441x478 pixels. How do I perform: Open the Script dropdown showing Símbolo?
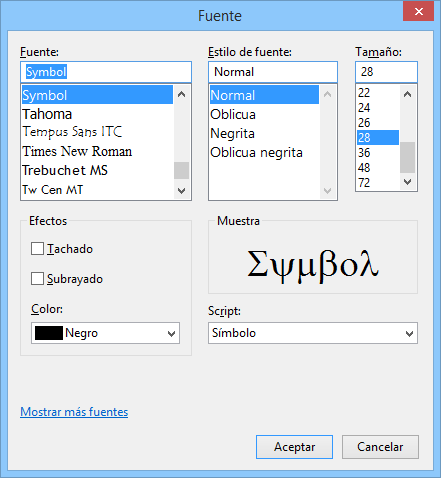[313, 333]
